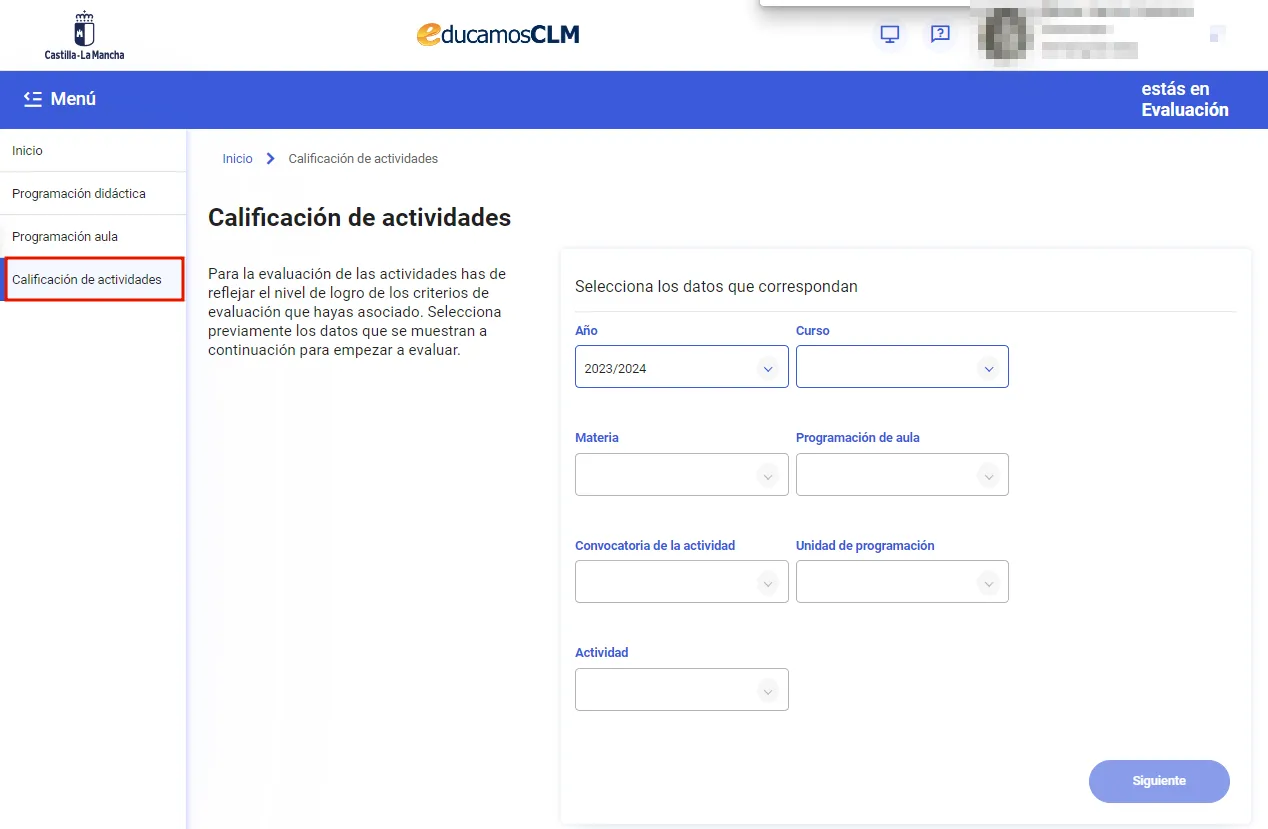Click the Castilla-La Mancha logo
Viewport: 1268px width, 829px height.
tap(84, 35)
